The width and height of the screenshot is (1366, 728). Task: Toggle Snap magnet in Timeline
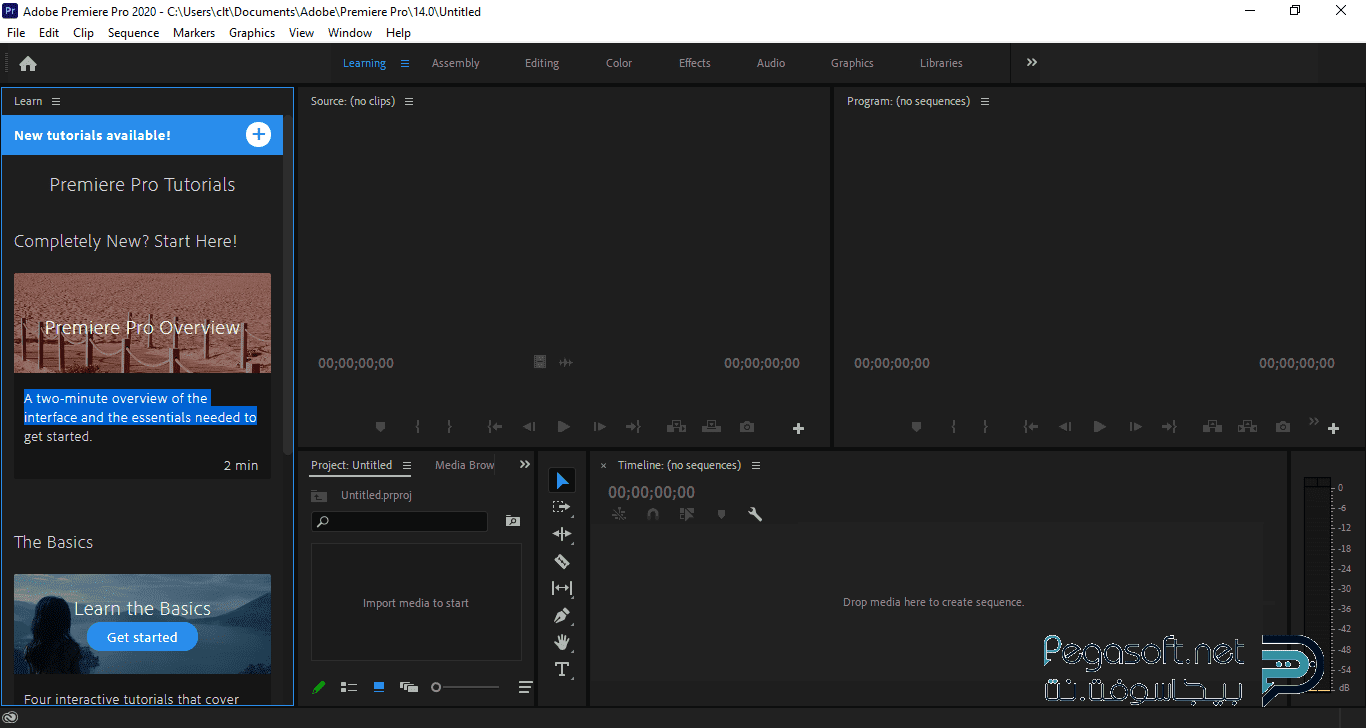point(653,514)
